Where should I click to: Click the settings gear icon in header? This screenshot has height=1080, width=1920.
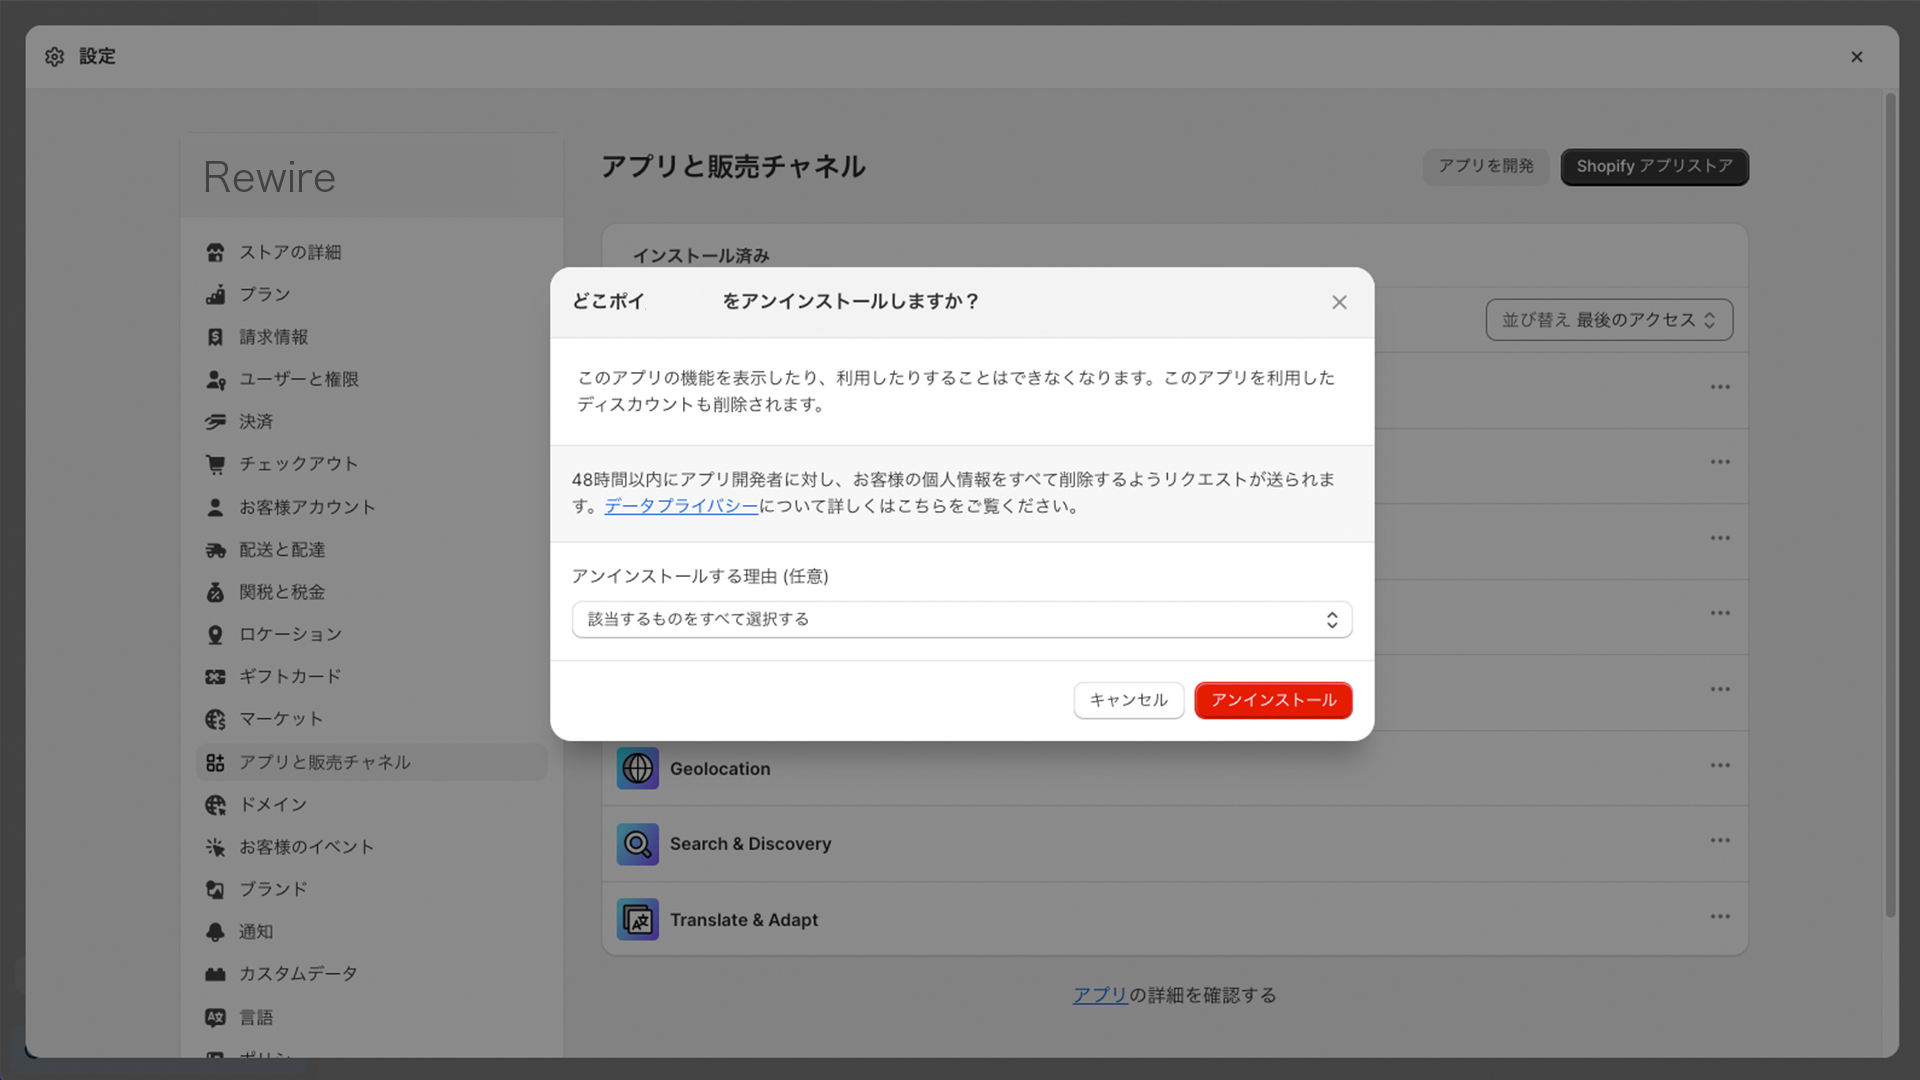point(55,57)
